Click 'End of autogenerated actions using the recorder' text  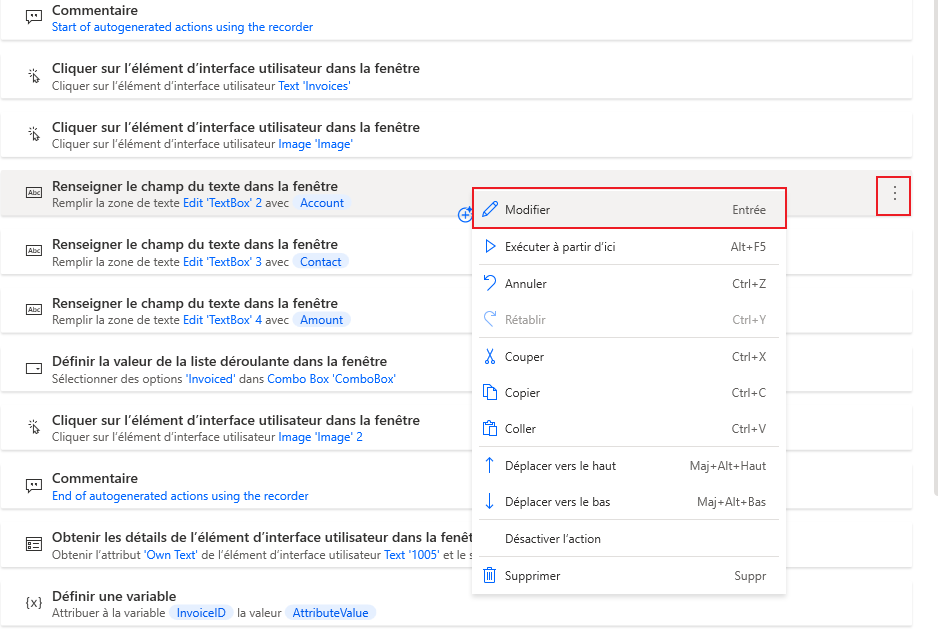(x=180, y=496)
